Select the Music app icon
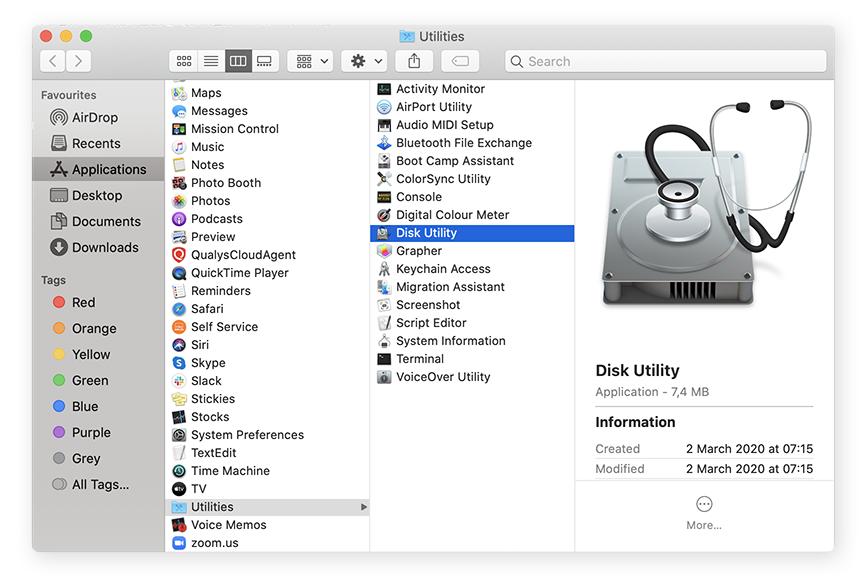 179,147
